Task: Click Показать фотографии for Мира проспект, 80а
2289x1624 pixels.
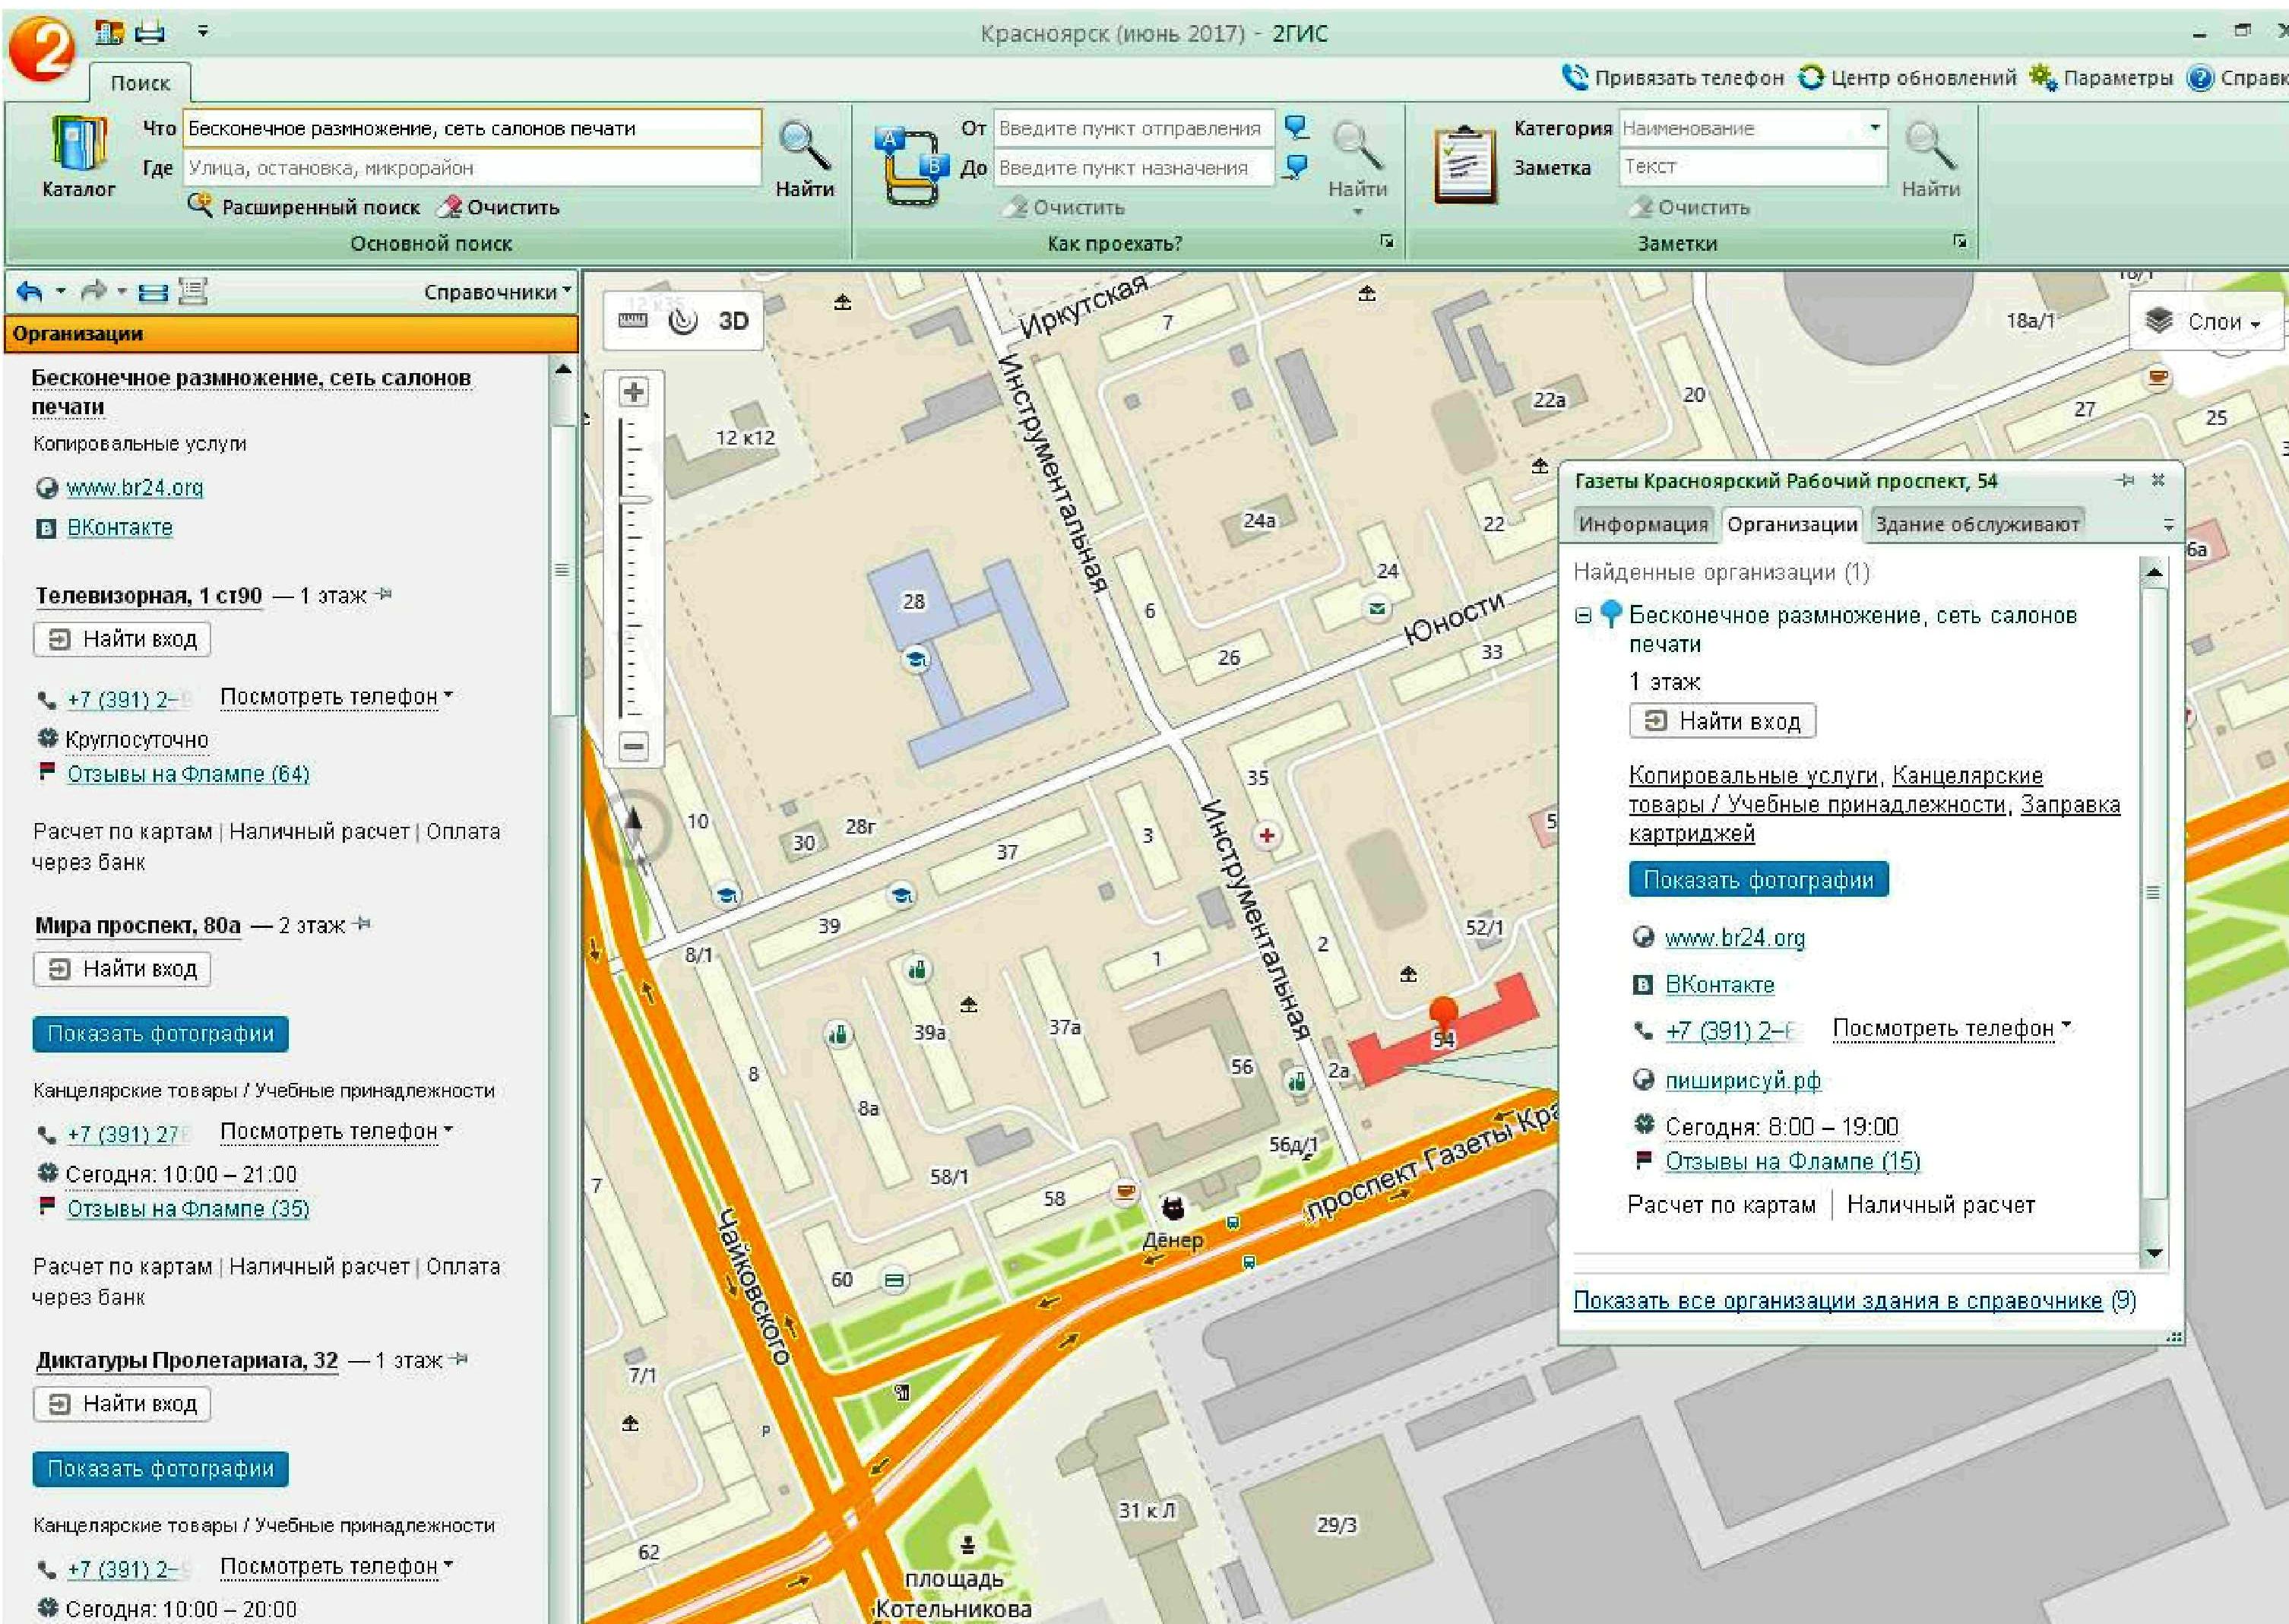Action: pos(160,1034)
